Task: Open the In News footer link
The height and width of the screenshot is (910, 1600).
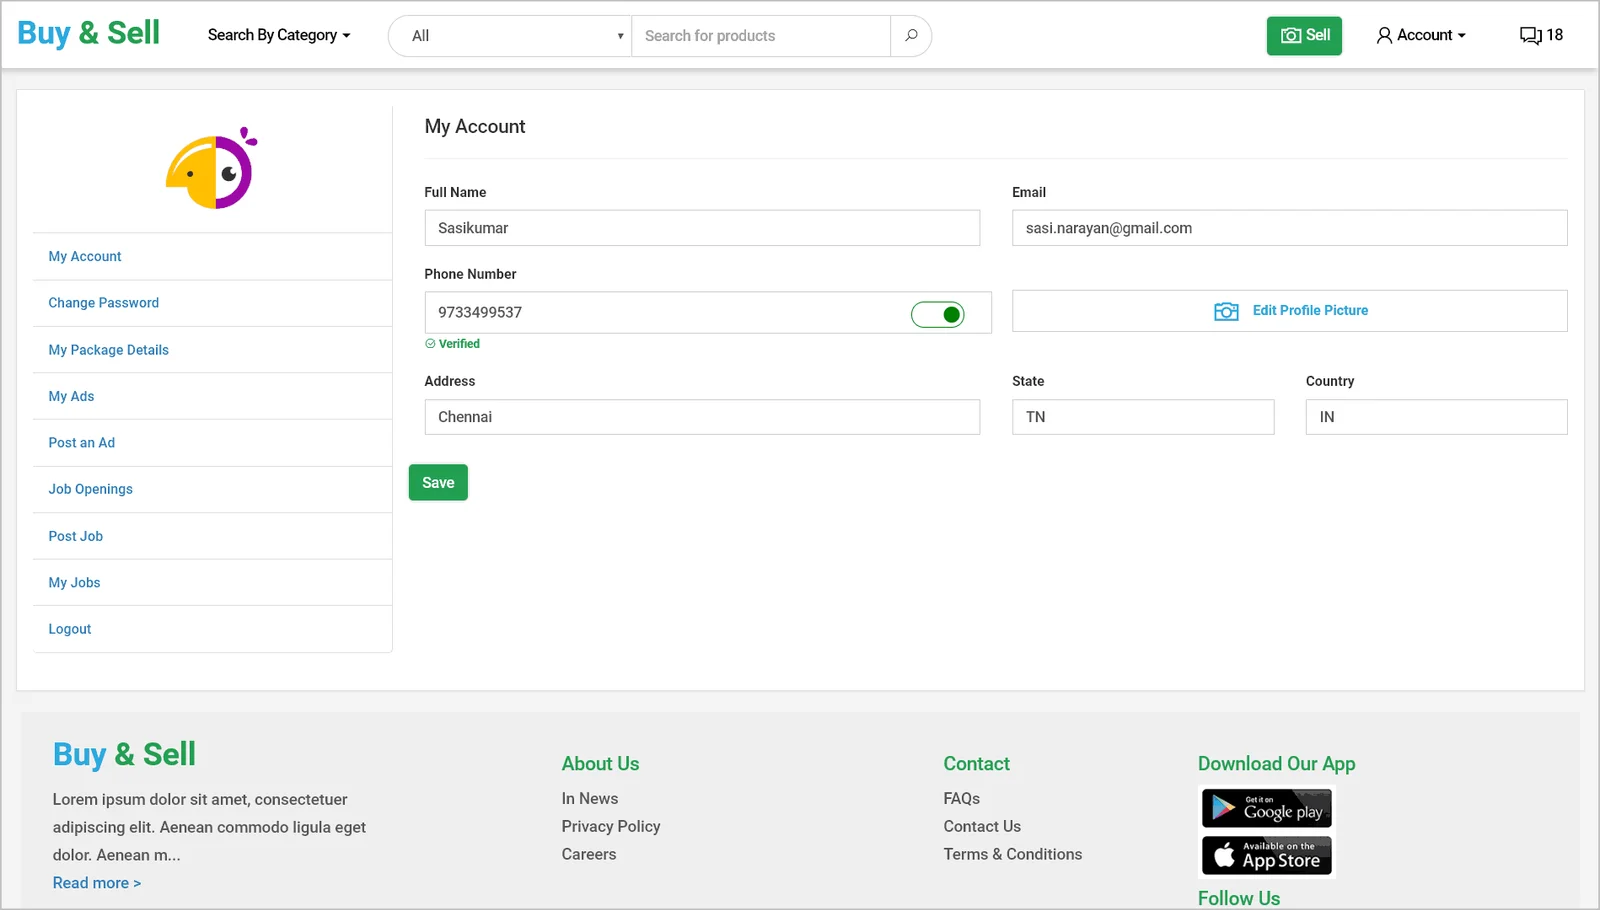Action: 590,798
